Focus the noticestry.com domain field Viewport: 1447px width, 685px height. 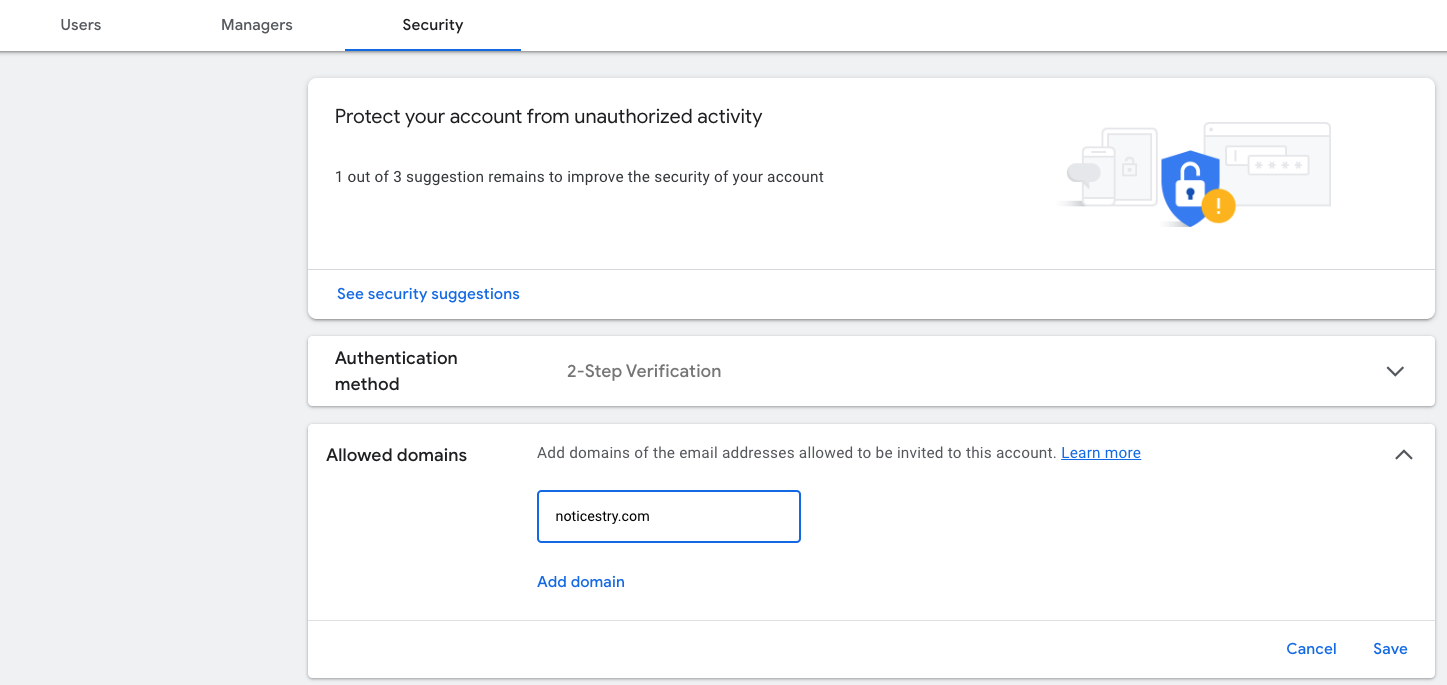tap(668, 516)
